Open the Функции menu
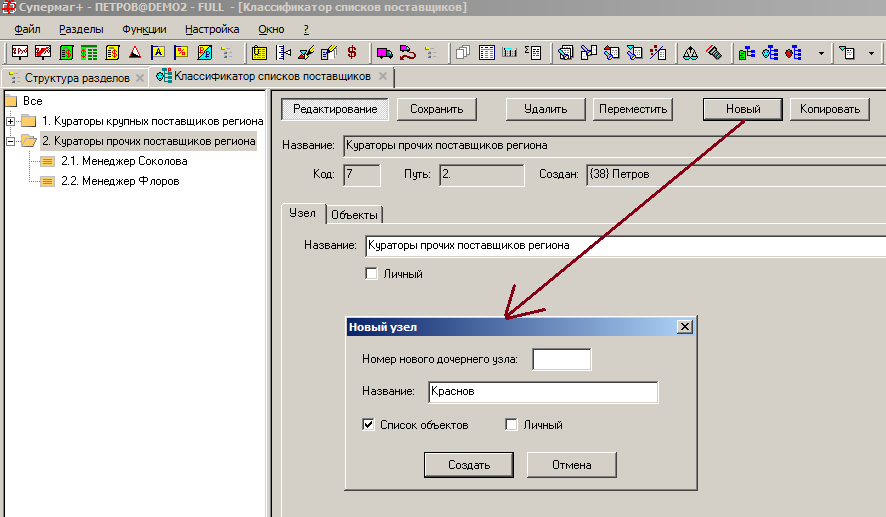Viewport: 886px width, 517px height. point(144,29)
